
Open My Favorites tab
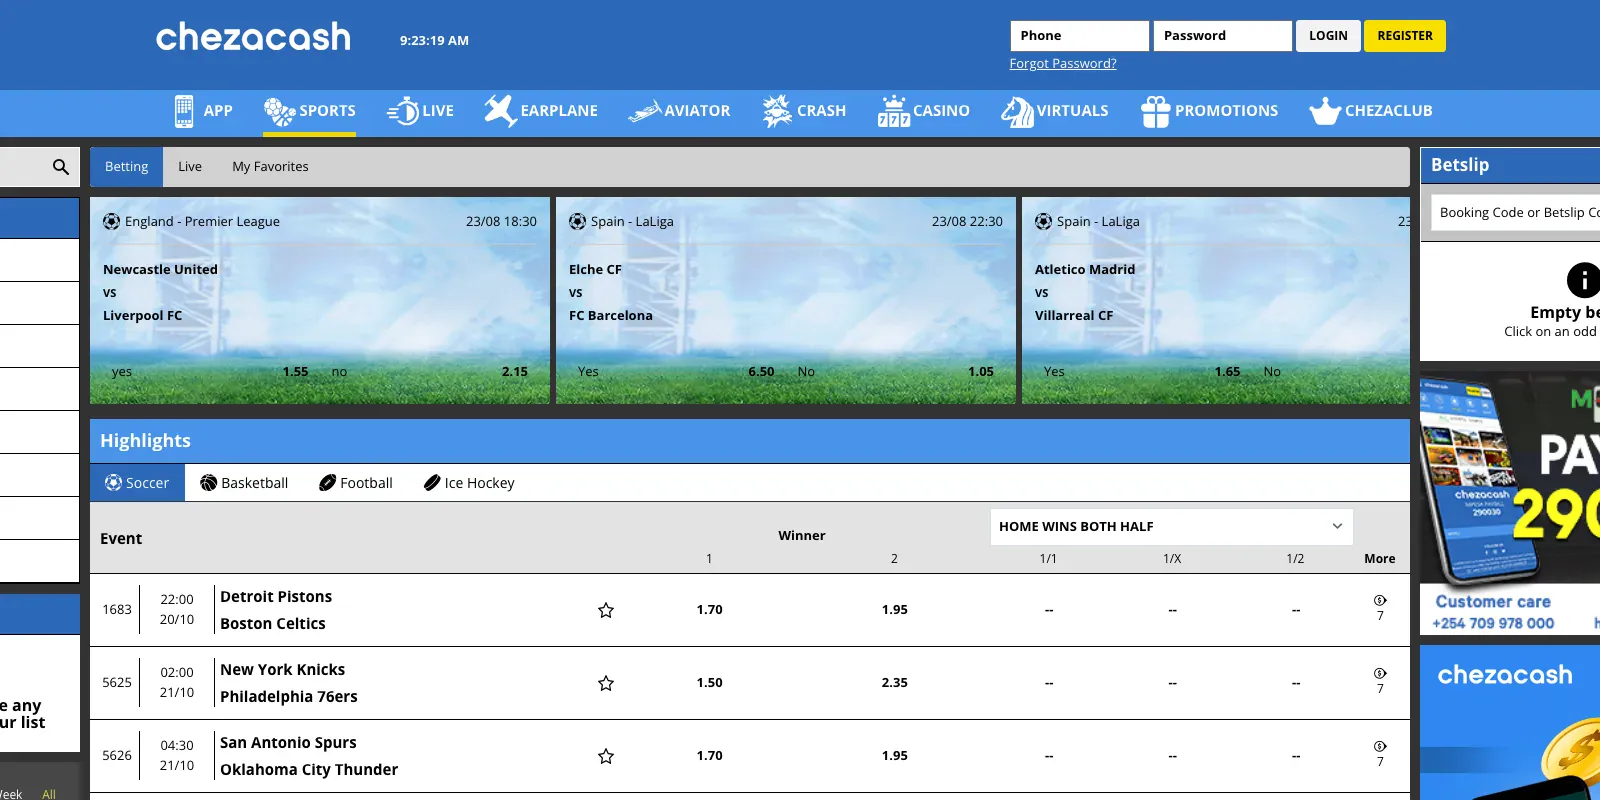click(x=270, y=167)
